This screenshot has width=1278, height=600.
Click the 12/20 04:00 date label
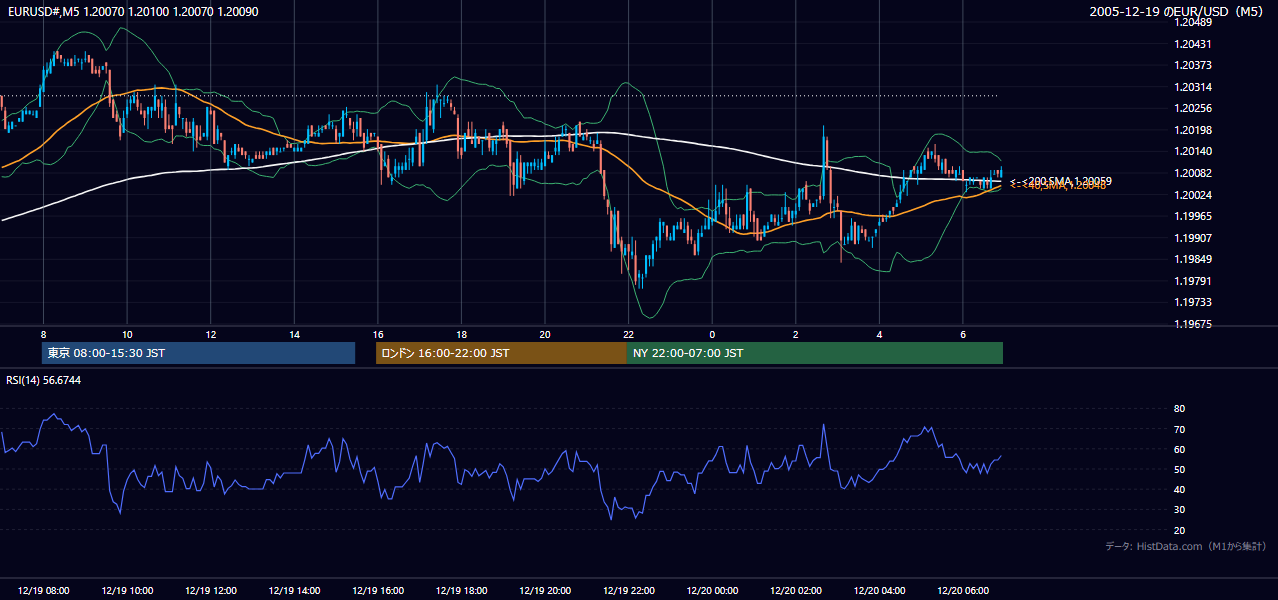pos(880,591)
